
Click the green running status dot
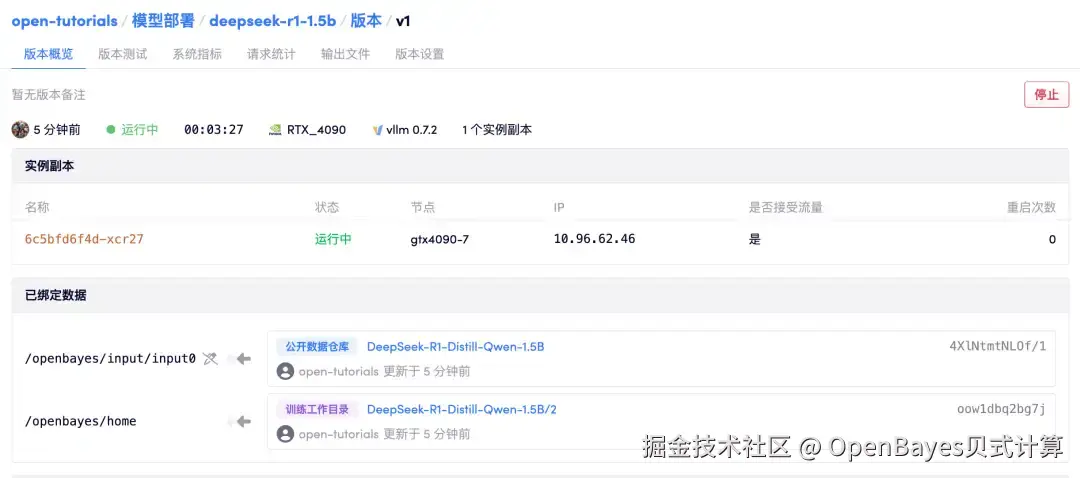point(110,129)
